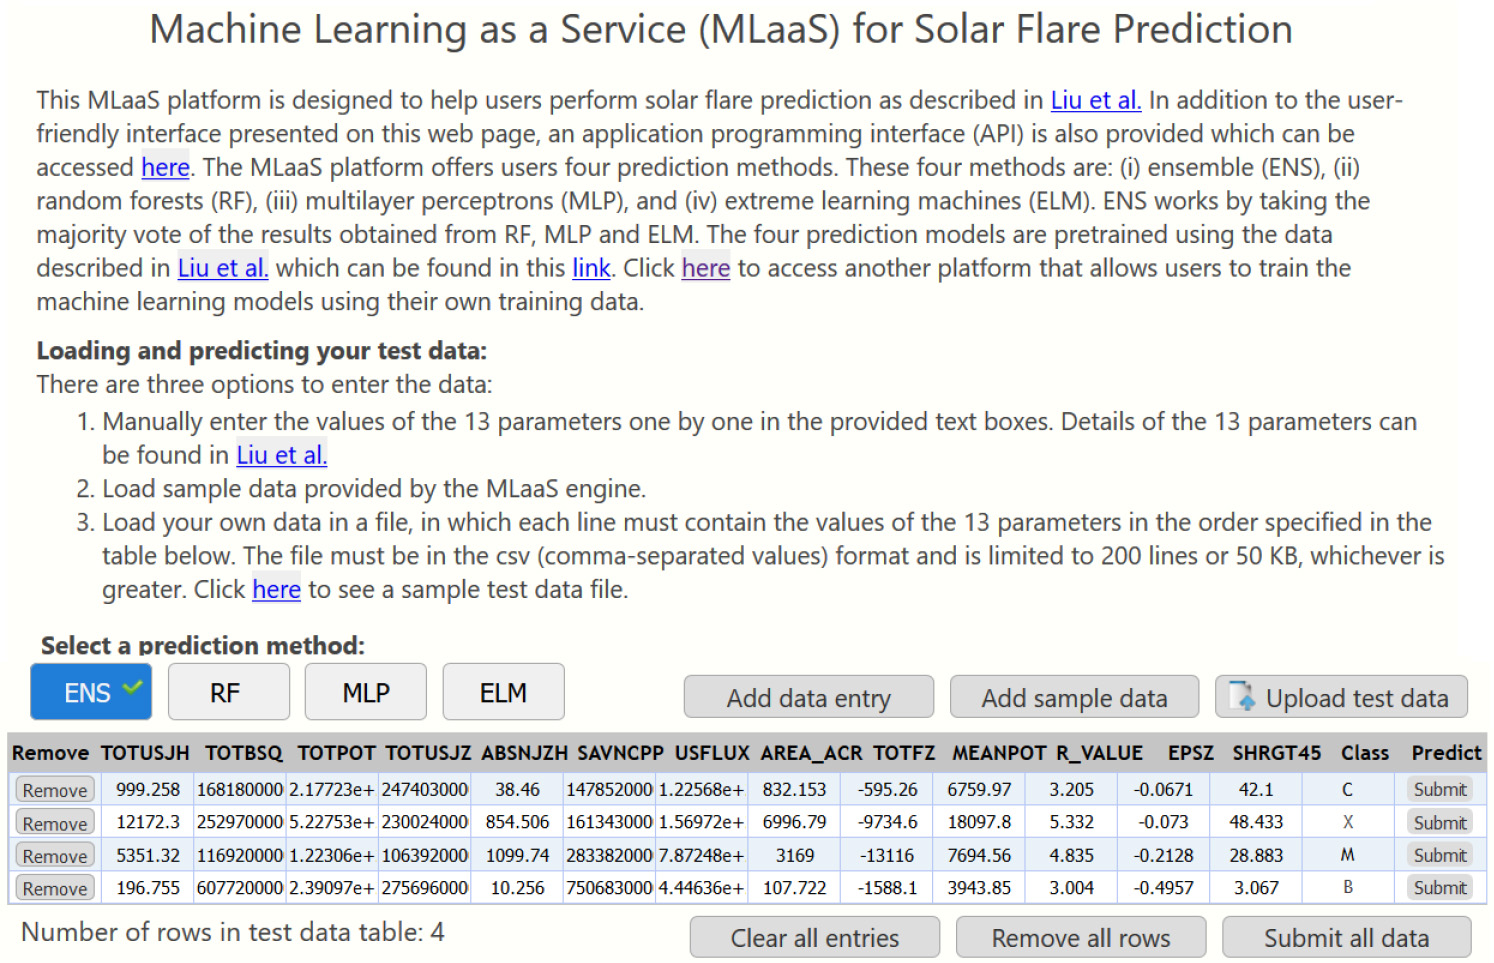The image size is (1494, 963).
Task: View the sample test data file link
Action: pos(276,590)
